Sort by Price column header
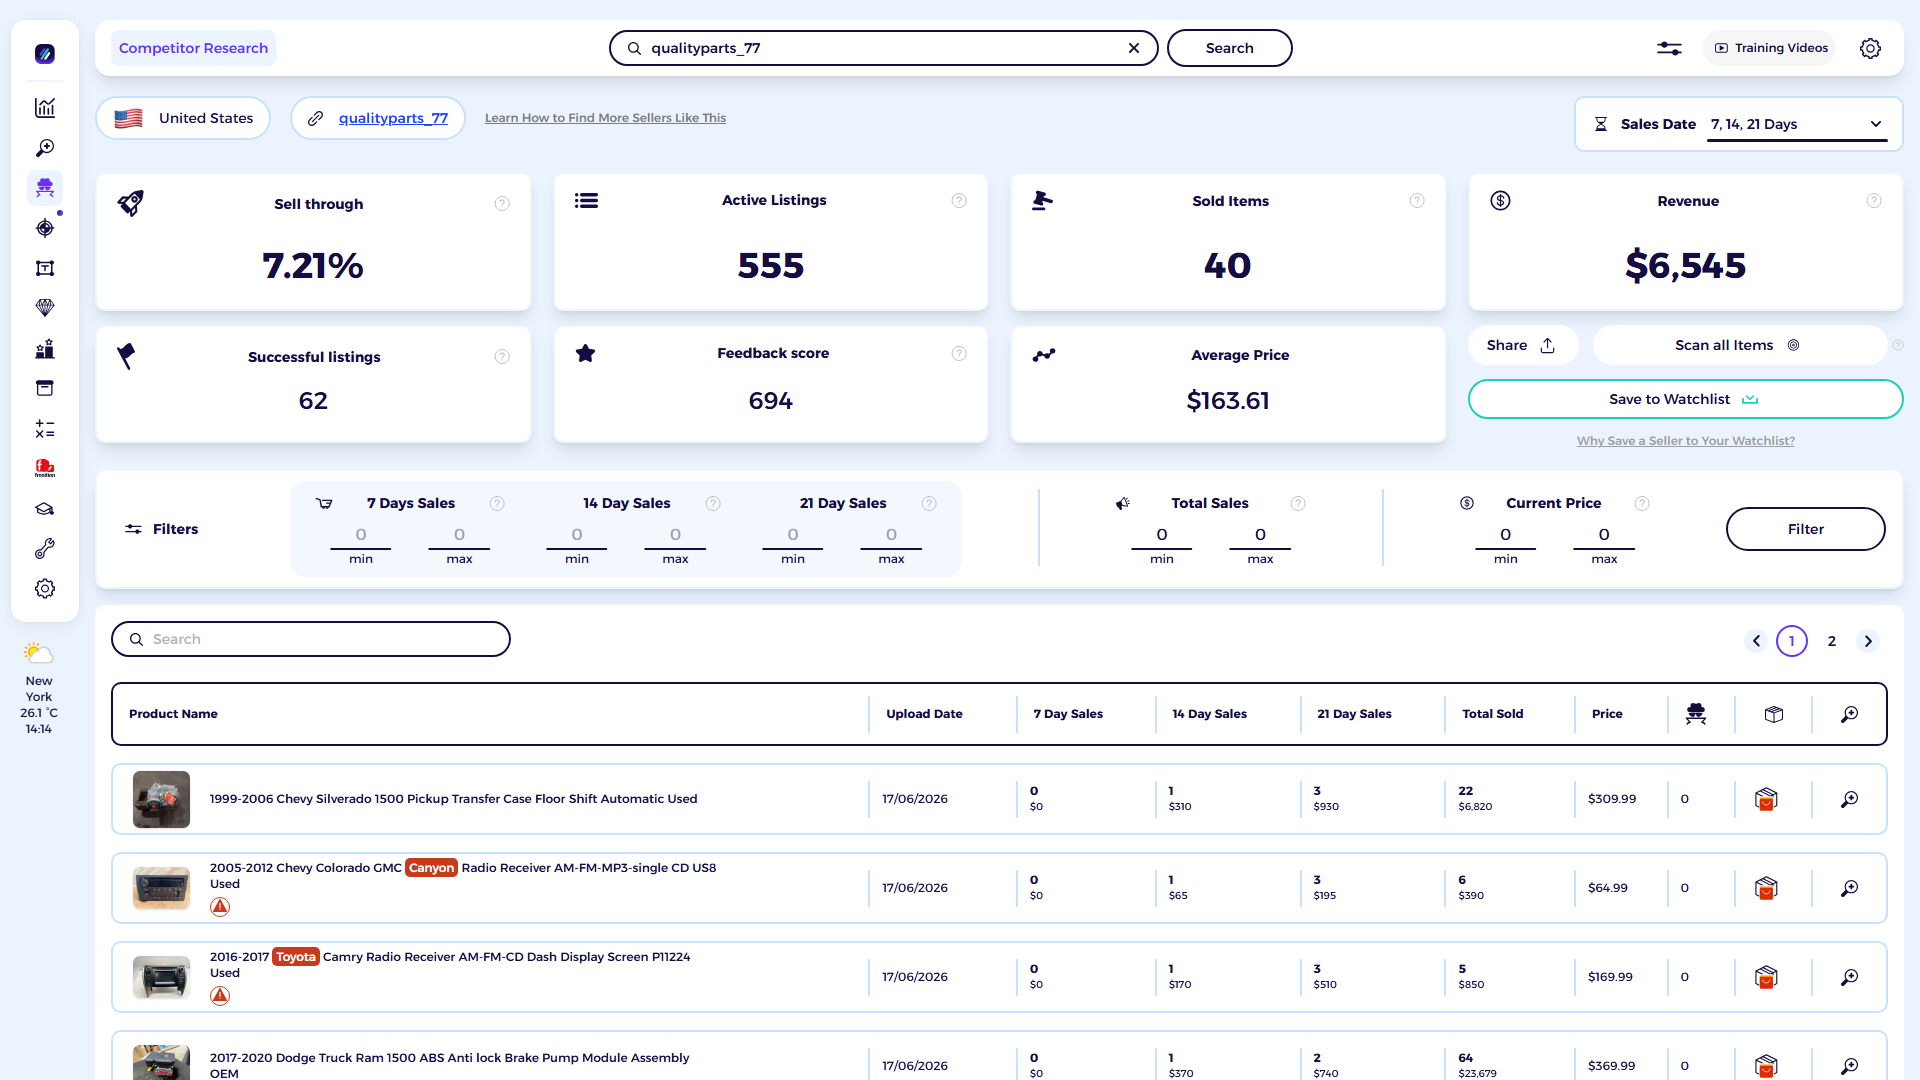 tap(1607, 714)
